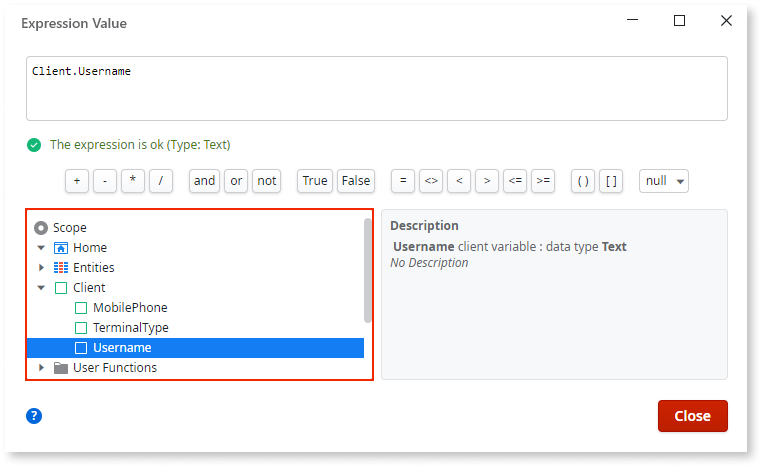Click the blue help question mark icon
This screenshot has width=762, height=467.
click(34, 416)
